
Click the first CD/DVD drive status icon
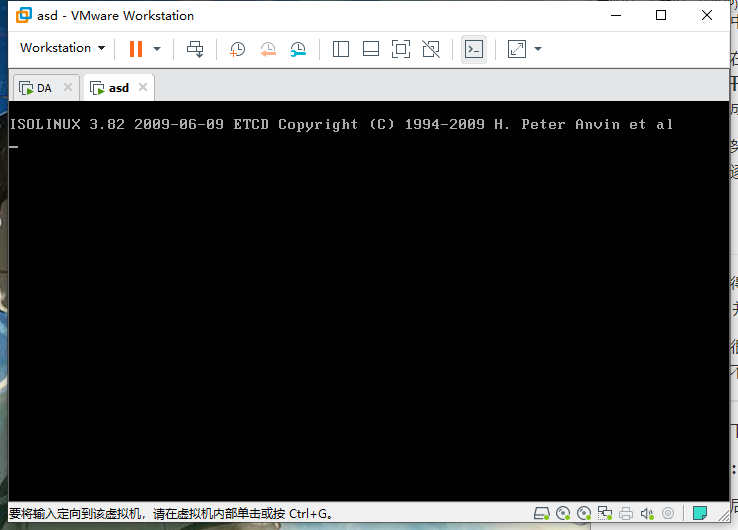[x=563, y=513]
